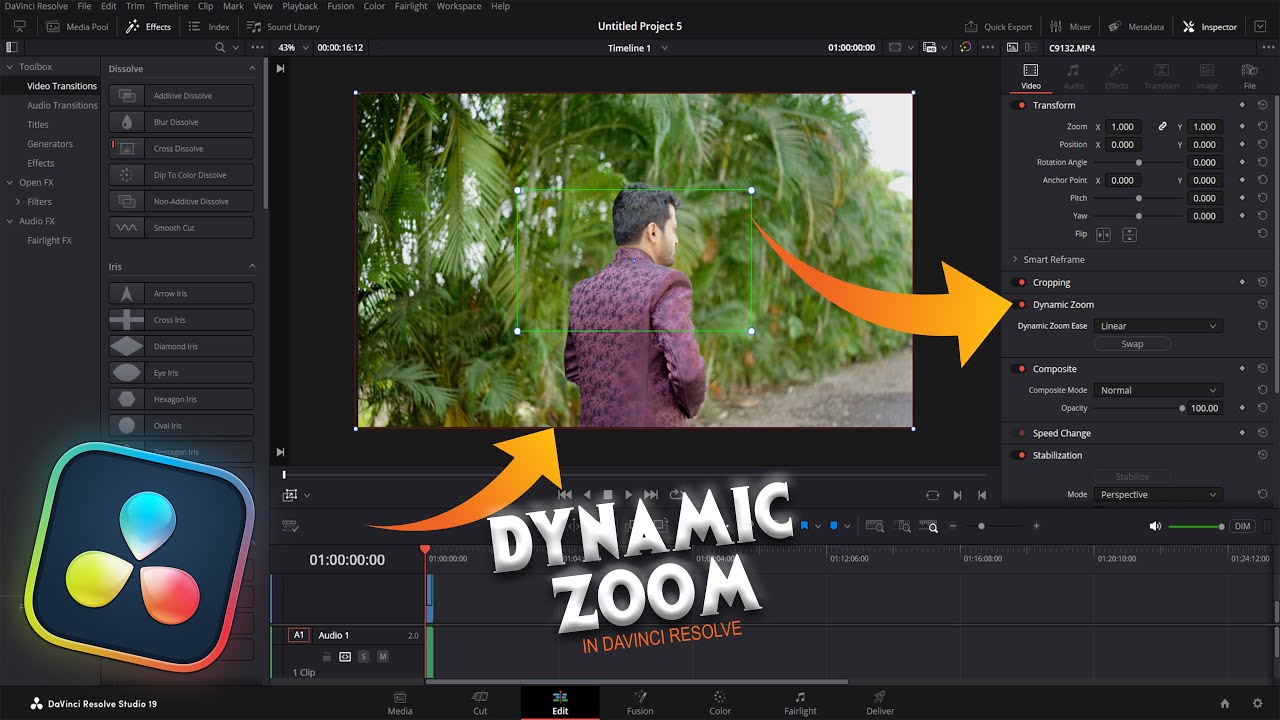Open the Dynamic Zoom Ease dropdown

[1158, 326]
